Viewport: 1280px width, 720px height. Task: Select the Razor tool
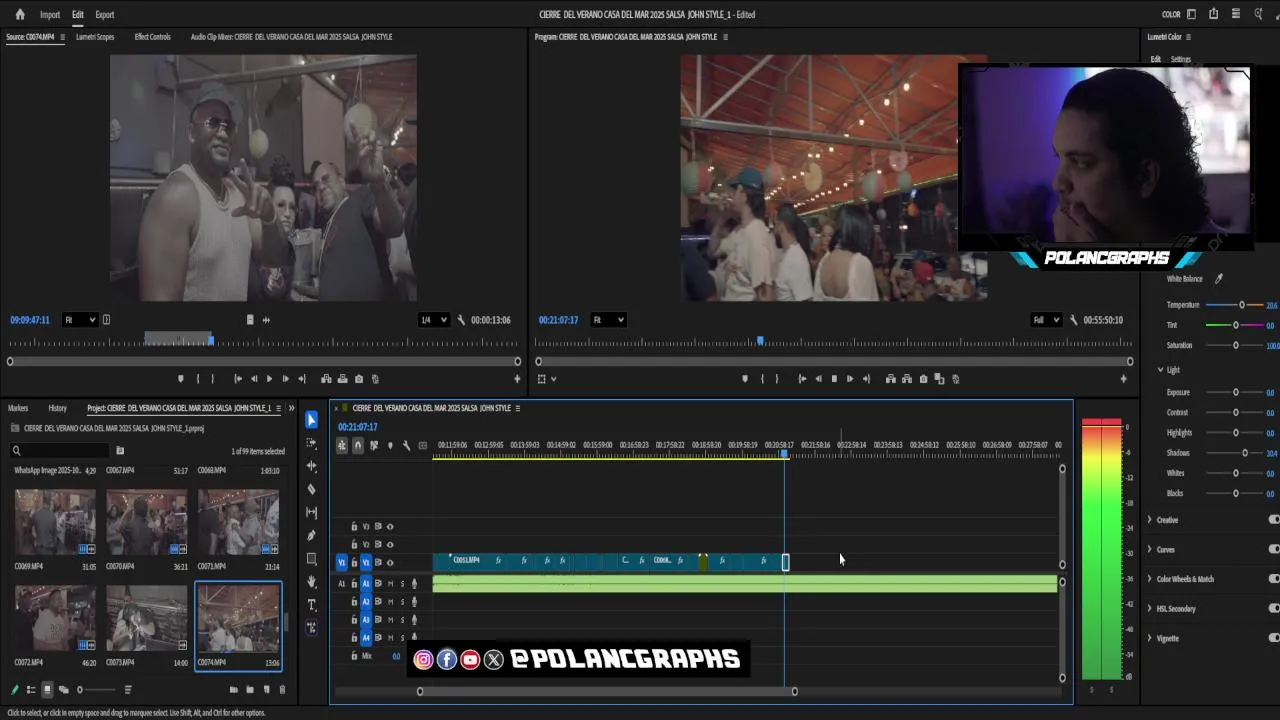[311, 489]
